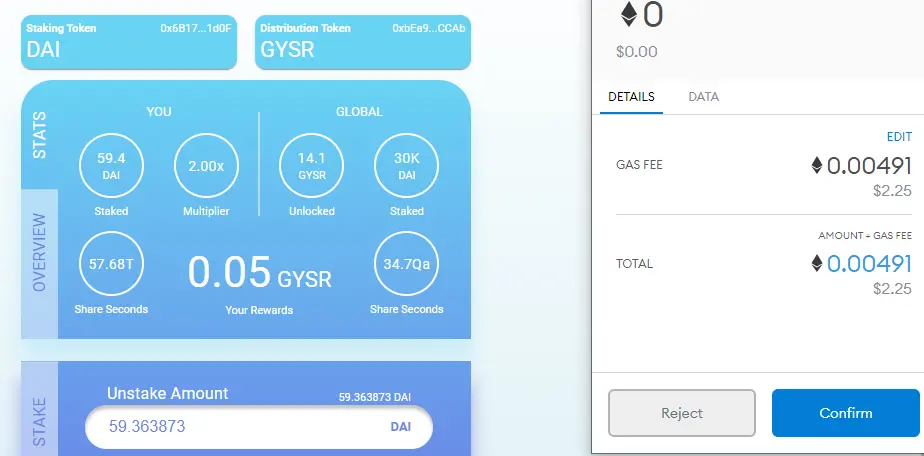This screenshot has width=924, height=456.
Task: Select the DETAILS tab
Action: point(631,97)
